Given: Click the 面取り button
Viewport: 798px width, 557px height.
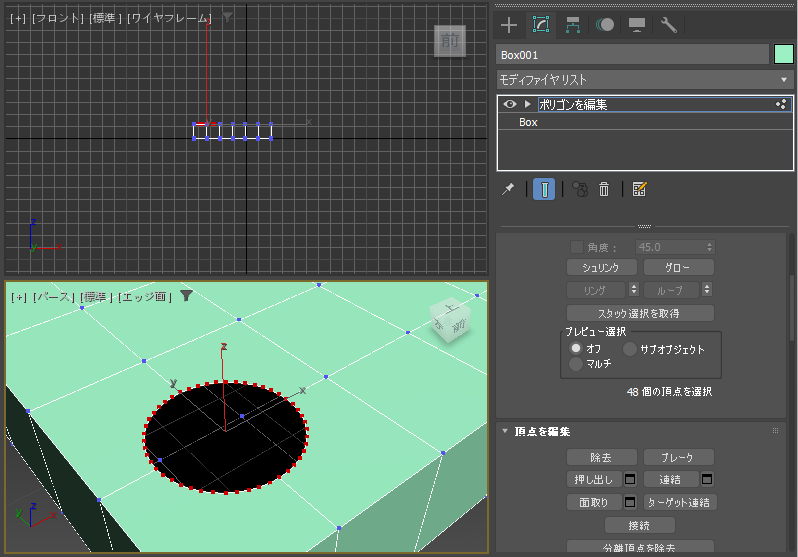Looking at the screenshot, I should [594, 503].
